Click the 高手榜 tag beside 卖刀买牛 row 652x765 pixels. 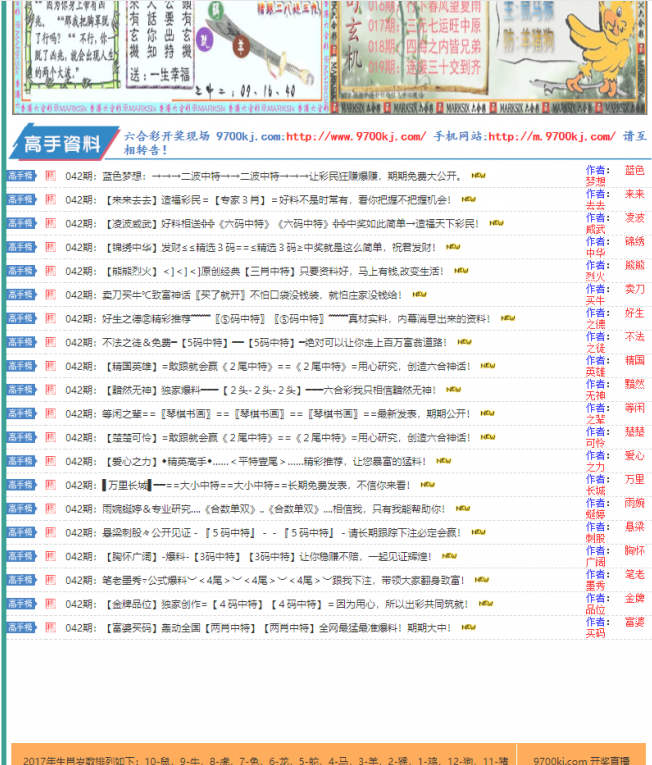[21, 295]
